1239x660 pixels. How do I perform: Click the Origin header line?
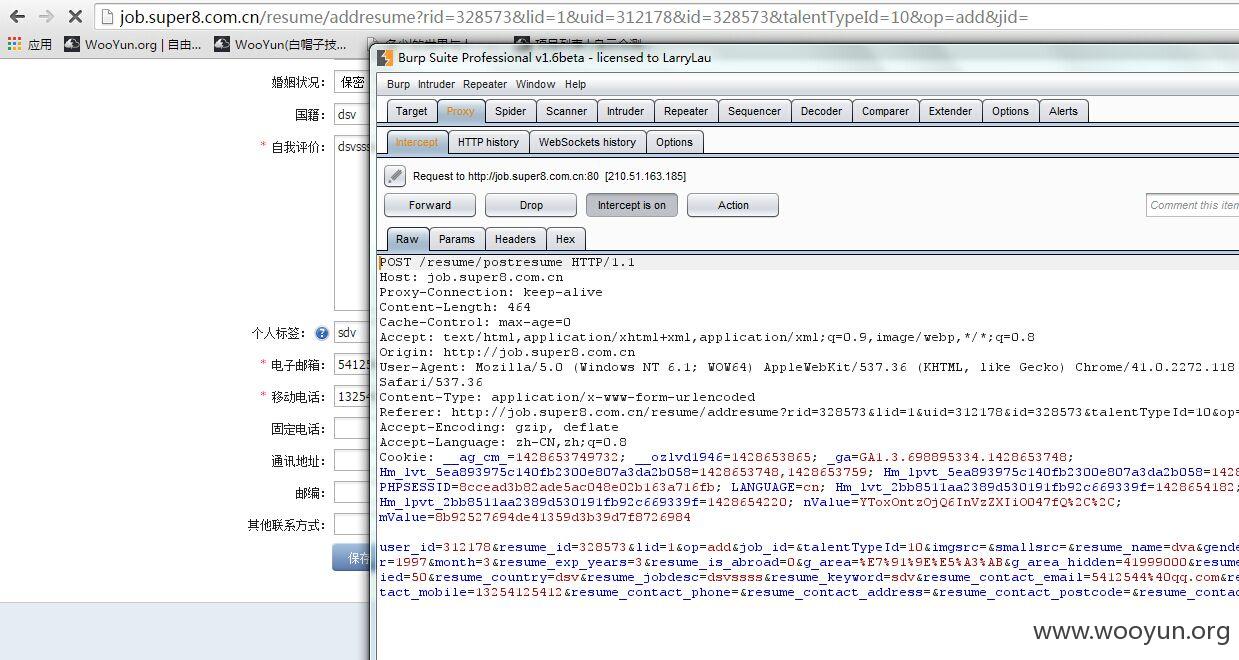click(x=507, y=352)
